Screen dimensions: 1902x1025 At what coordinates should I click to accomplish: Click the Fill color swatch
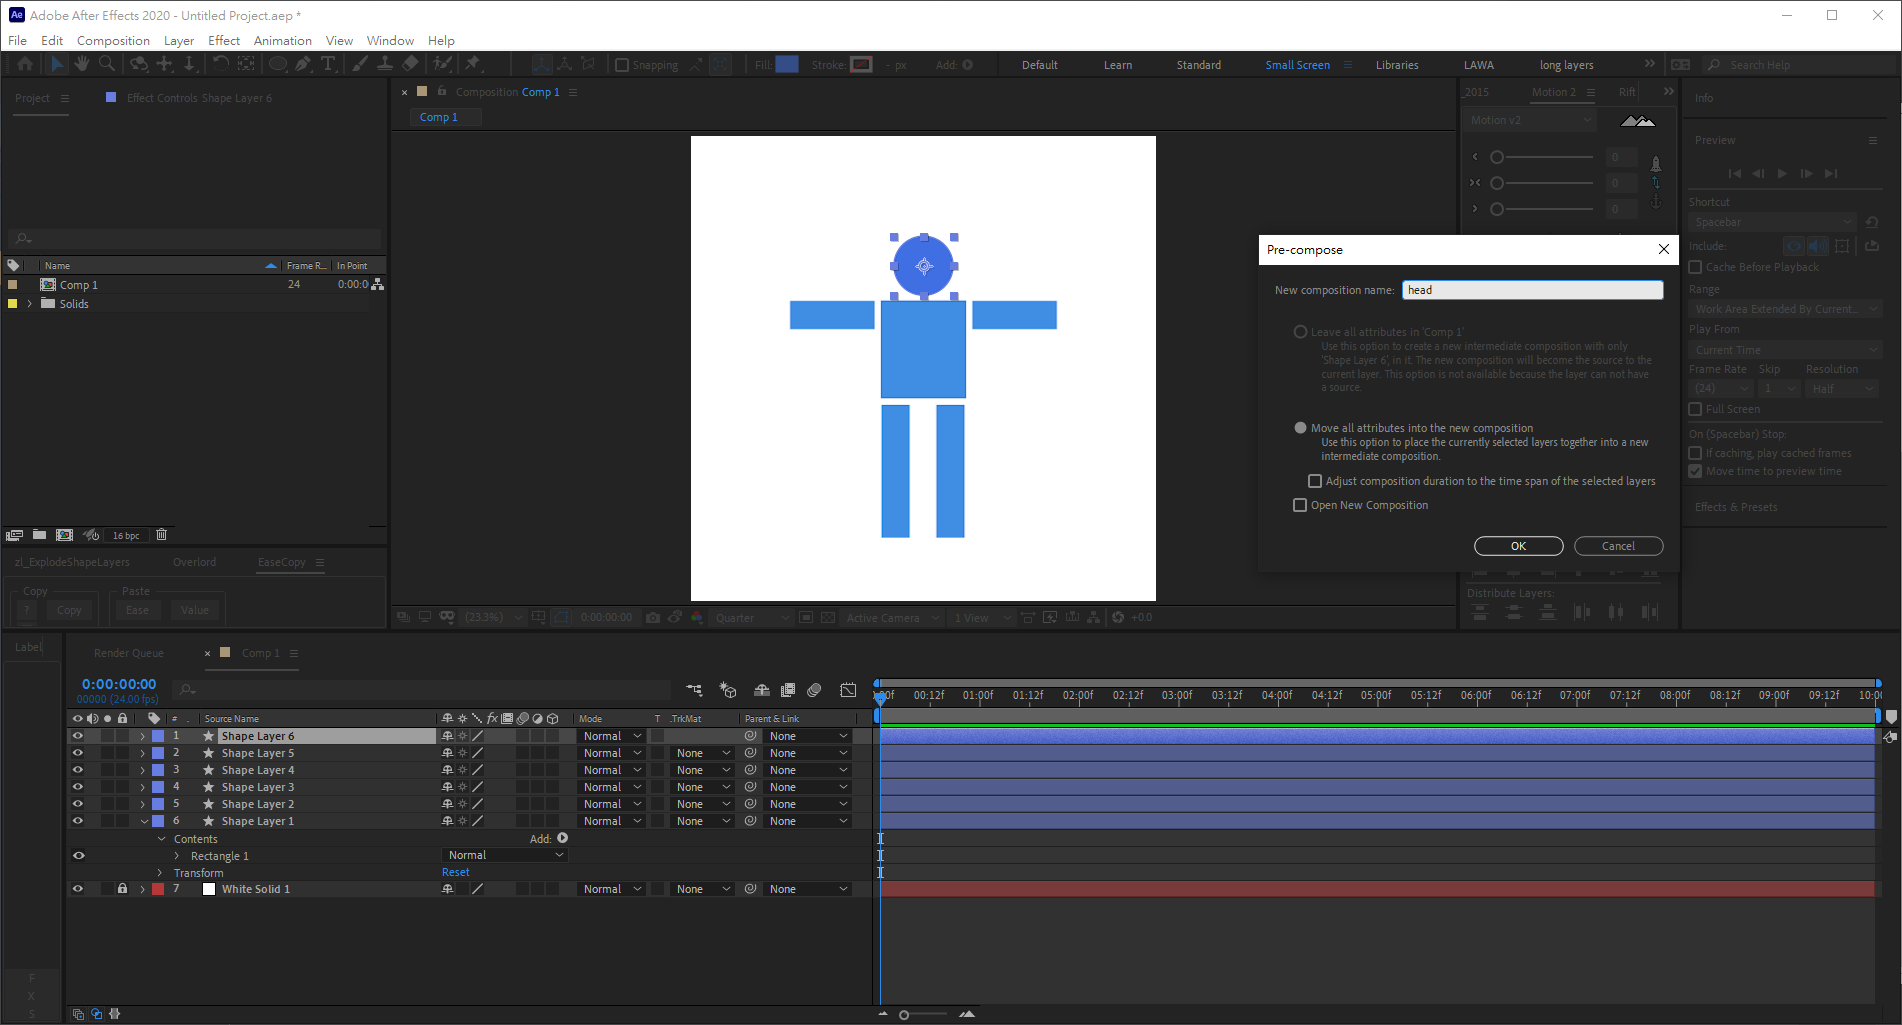[787, 64]
